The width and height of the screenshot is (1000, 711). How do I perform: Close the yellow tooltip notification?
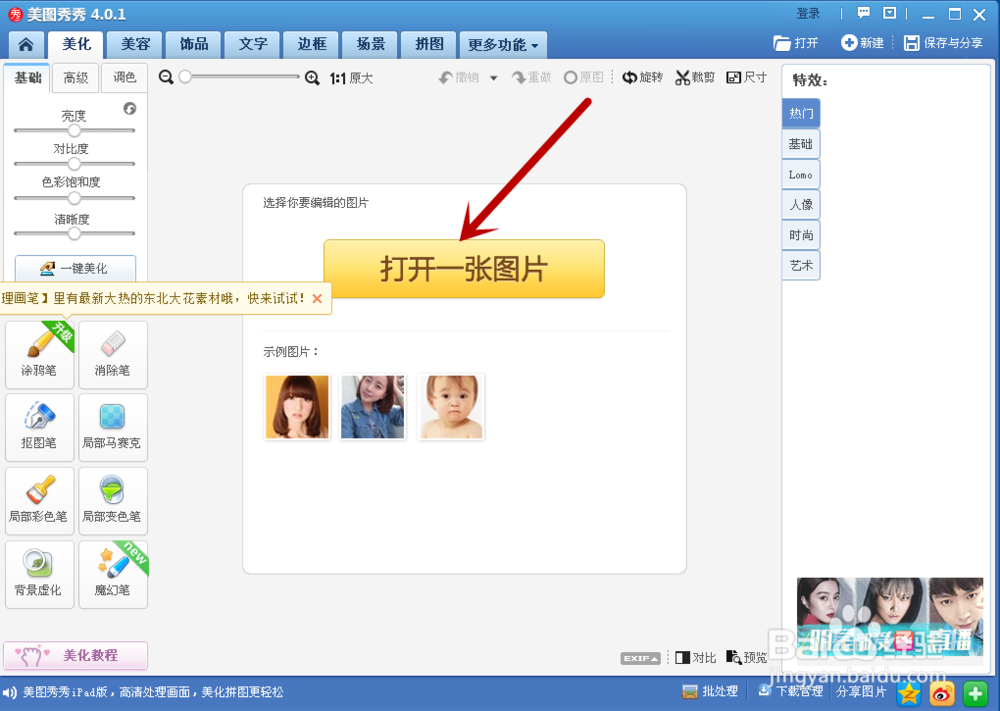[x=317, y=298]
